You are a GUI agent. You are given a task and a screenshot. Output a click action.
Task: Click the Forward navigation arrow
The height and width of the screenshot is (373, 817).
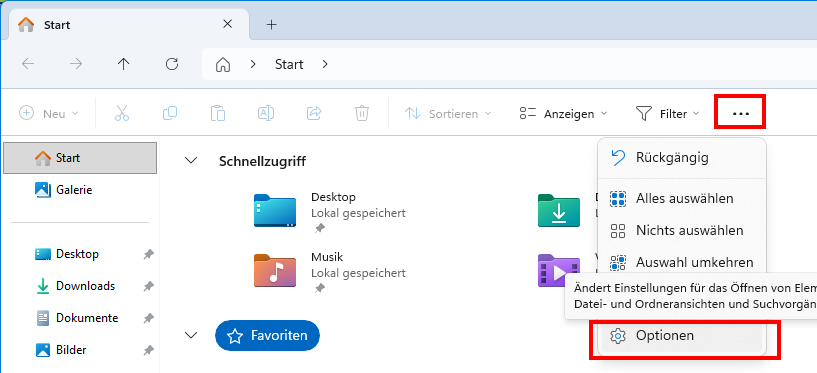click(76, 64)
